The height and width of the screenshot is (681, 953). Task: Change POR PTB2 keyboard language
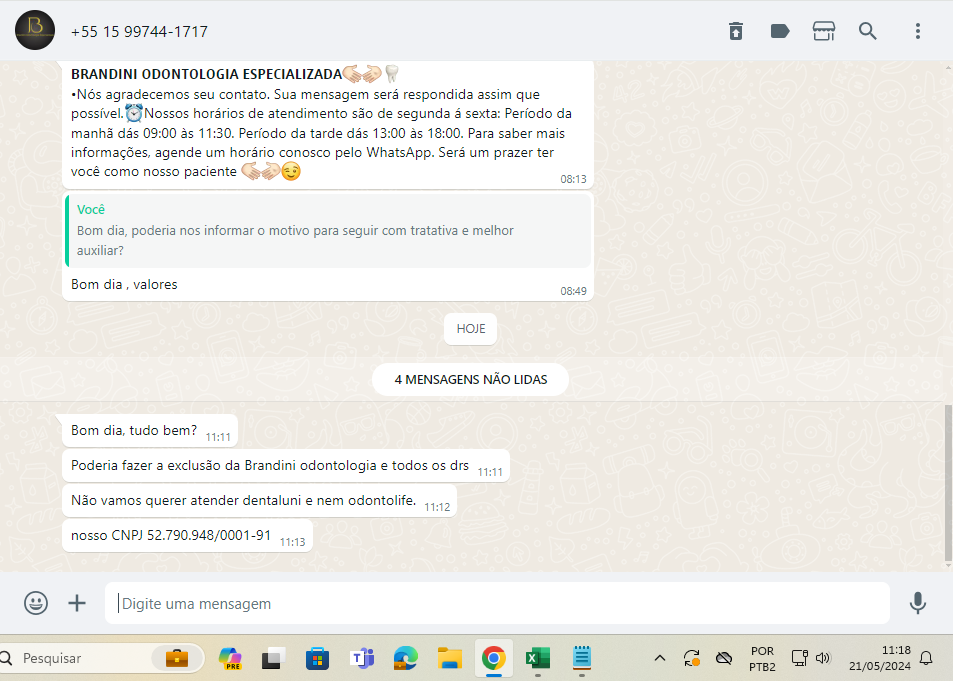(x=762, y=659)
